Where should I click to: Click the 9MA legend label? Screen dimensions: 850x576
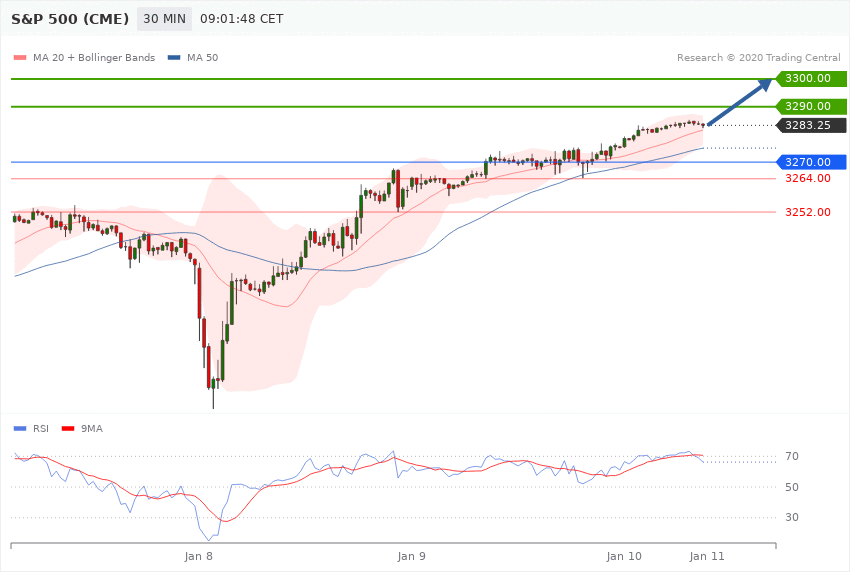92,429
